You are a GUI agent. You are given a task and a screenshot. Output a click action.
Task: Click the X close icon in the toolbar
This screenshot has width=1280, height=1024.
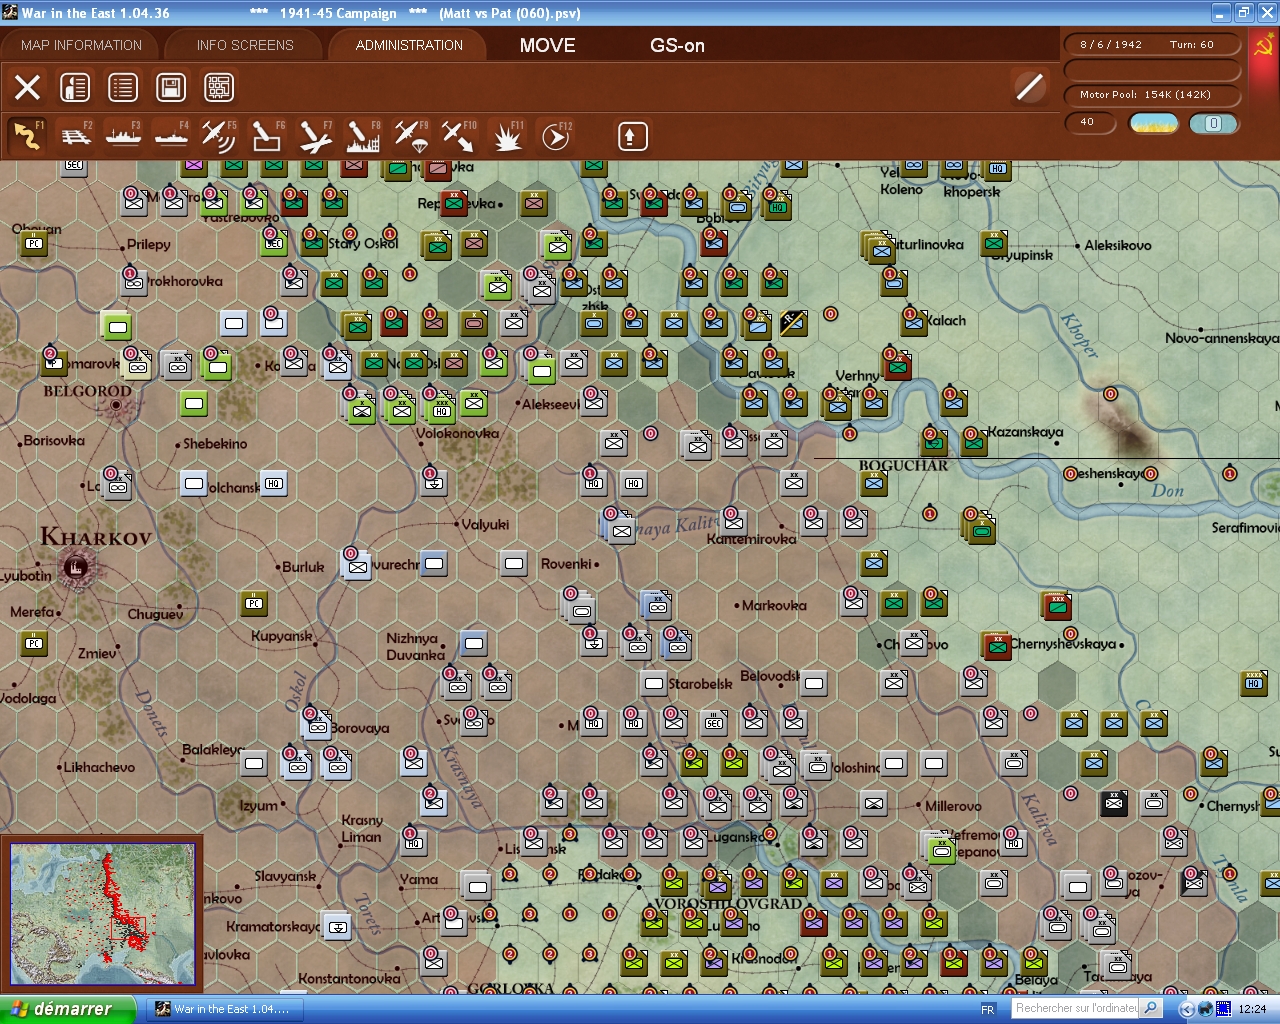click(28, 88)
